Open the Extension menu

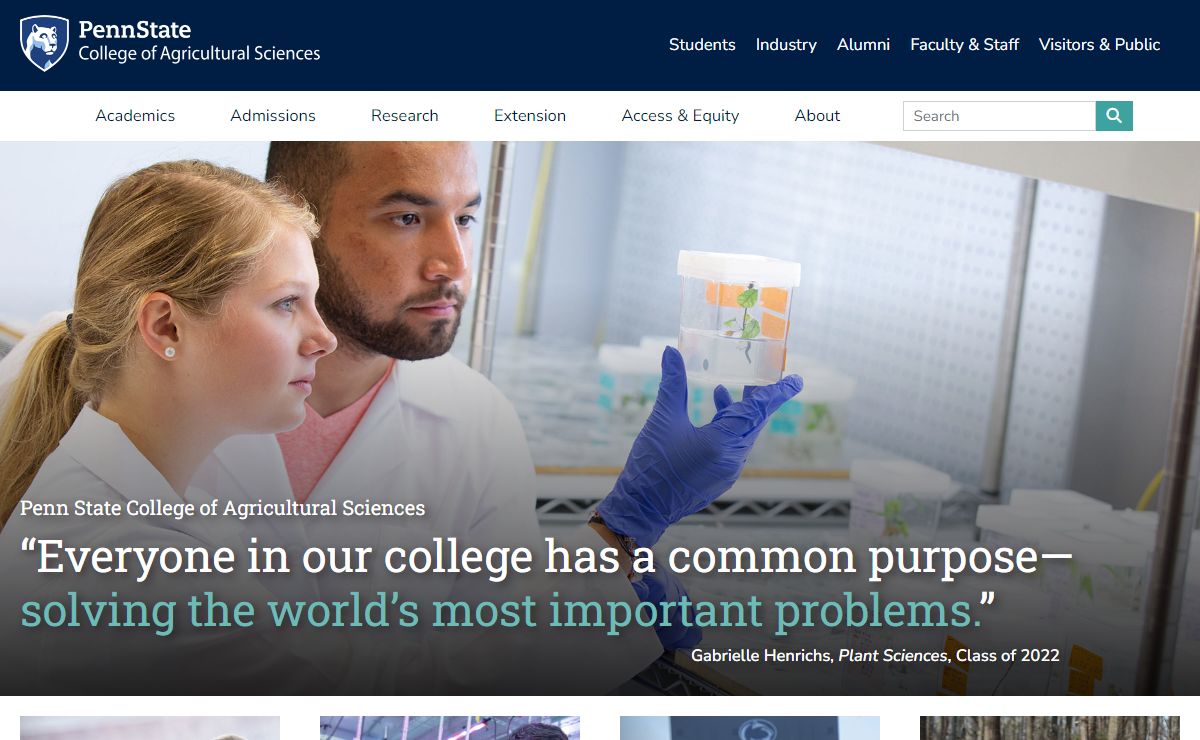coord(530,116)
